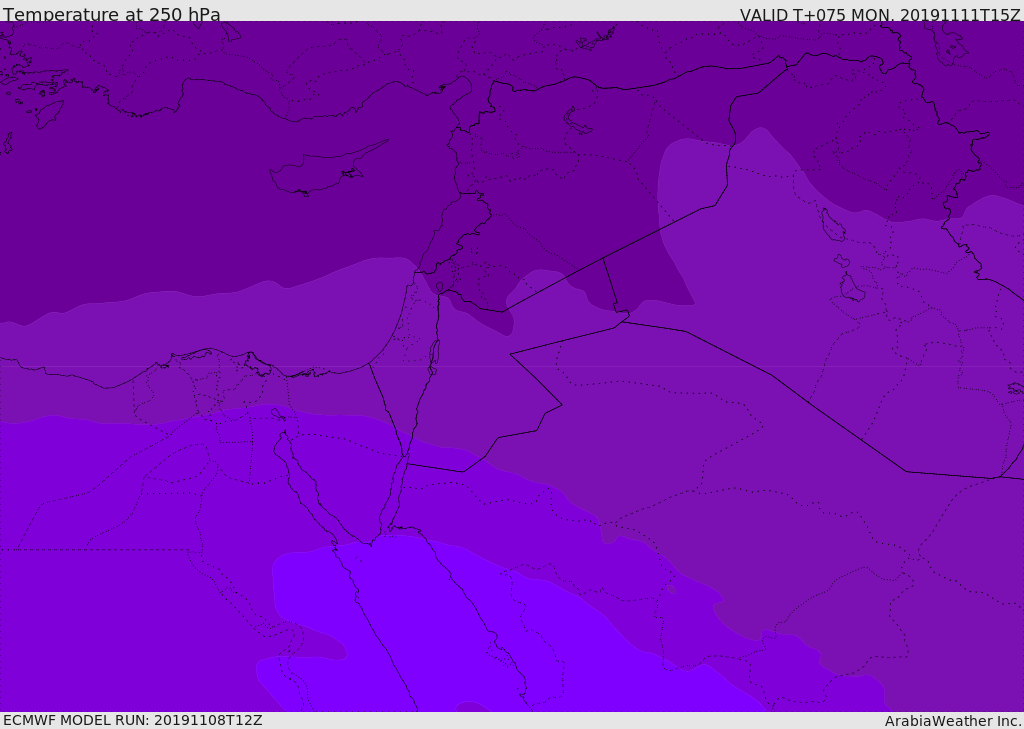The width and height of the screenshot is (1024, 729).
Task: Click the Lake Assad outline in Syria
Action: pos(577,121)
